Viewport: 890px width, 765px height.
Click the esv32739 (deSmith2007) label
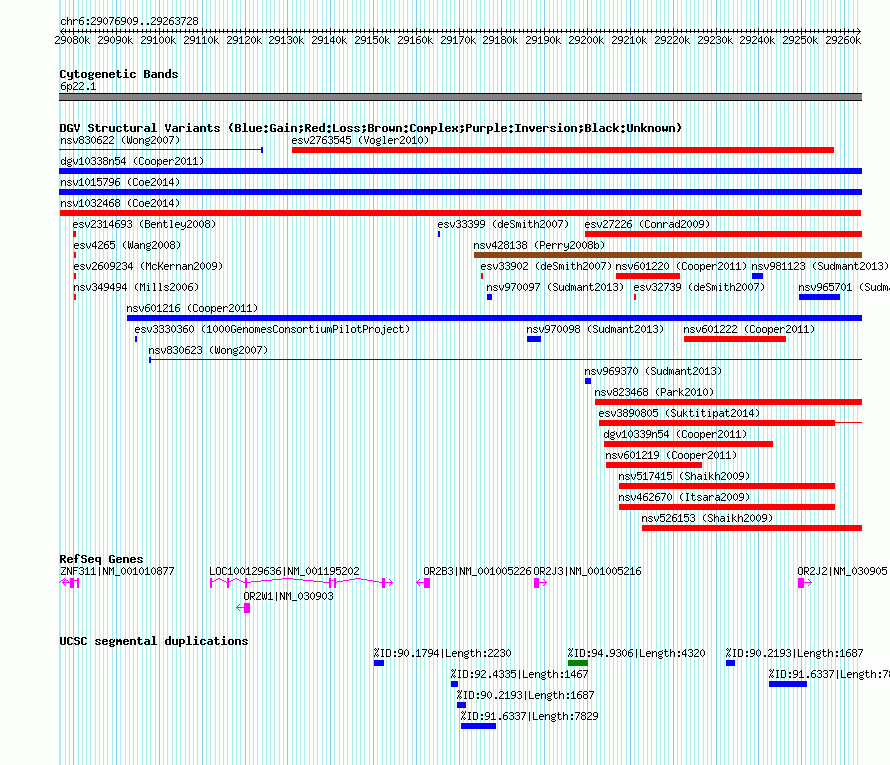[x=699, y=287]
